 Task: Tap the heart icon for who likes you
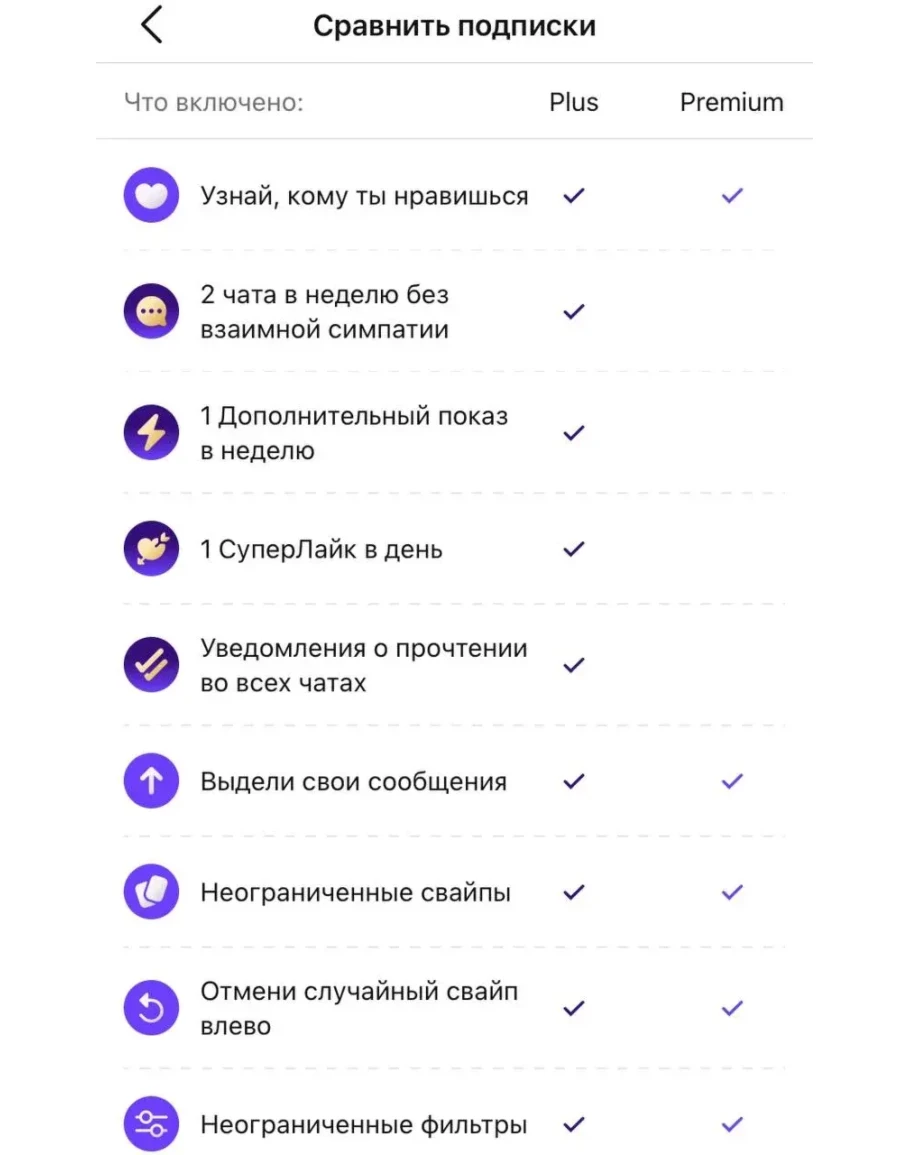(151, 195)
